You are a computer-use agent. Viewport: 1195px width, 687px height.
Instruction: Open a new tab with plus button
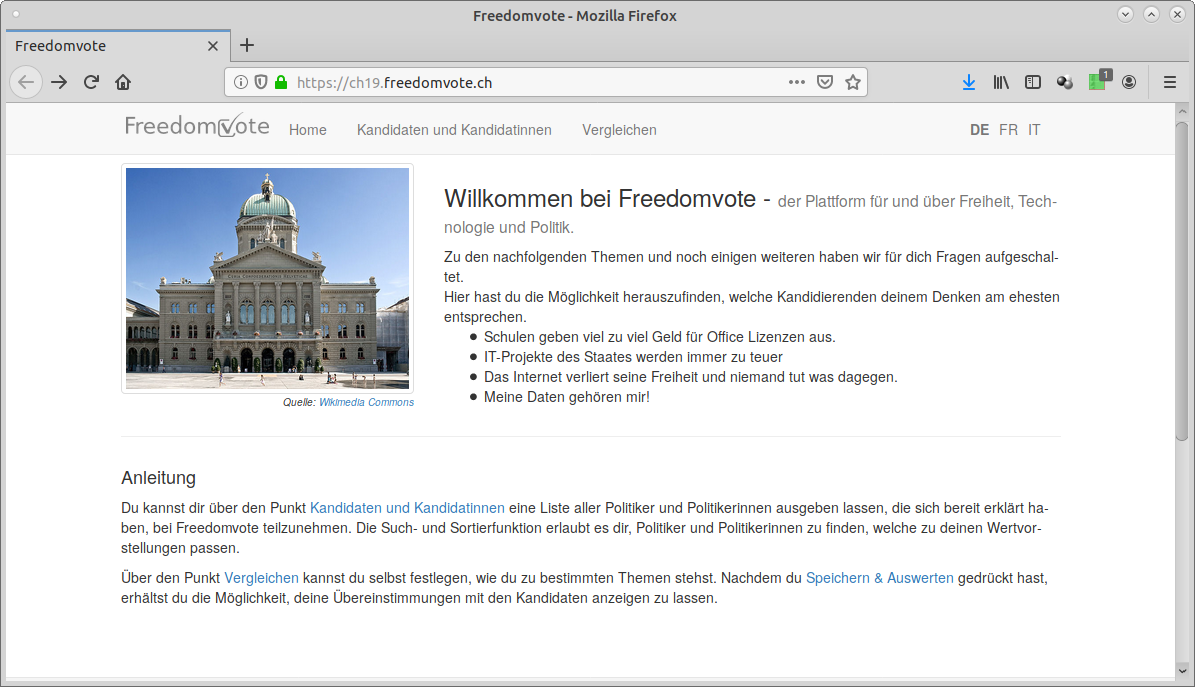(x=247, y=46)
